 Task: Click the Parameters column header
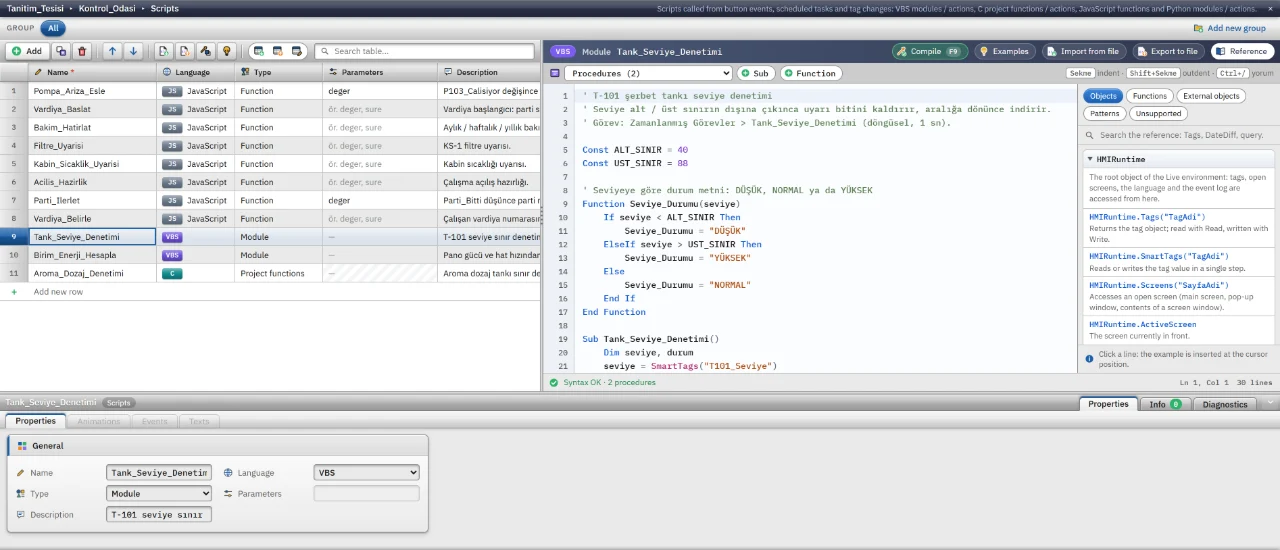click(380, 72)
